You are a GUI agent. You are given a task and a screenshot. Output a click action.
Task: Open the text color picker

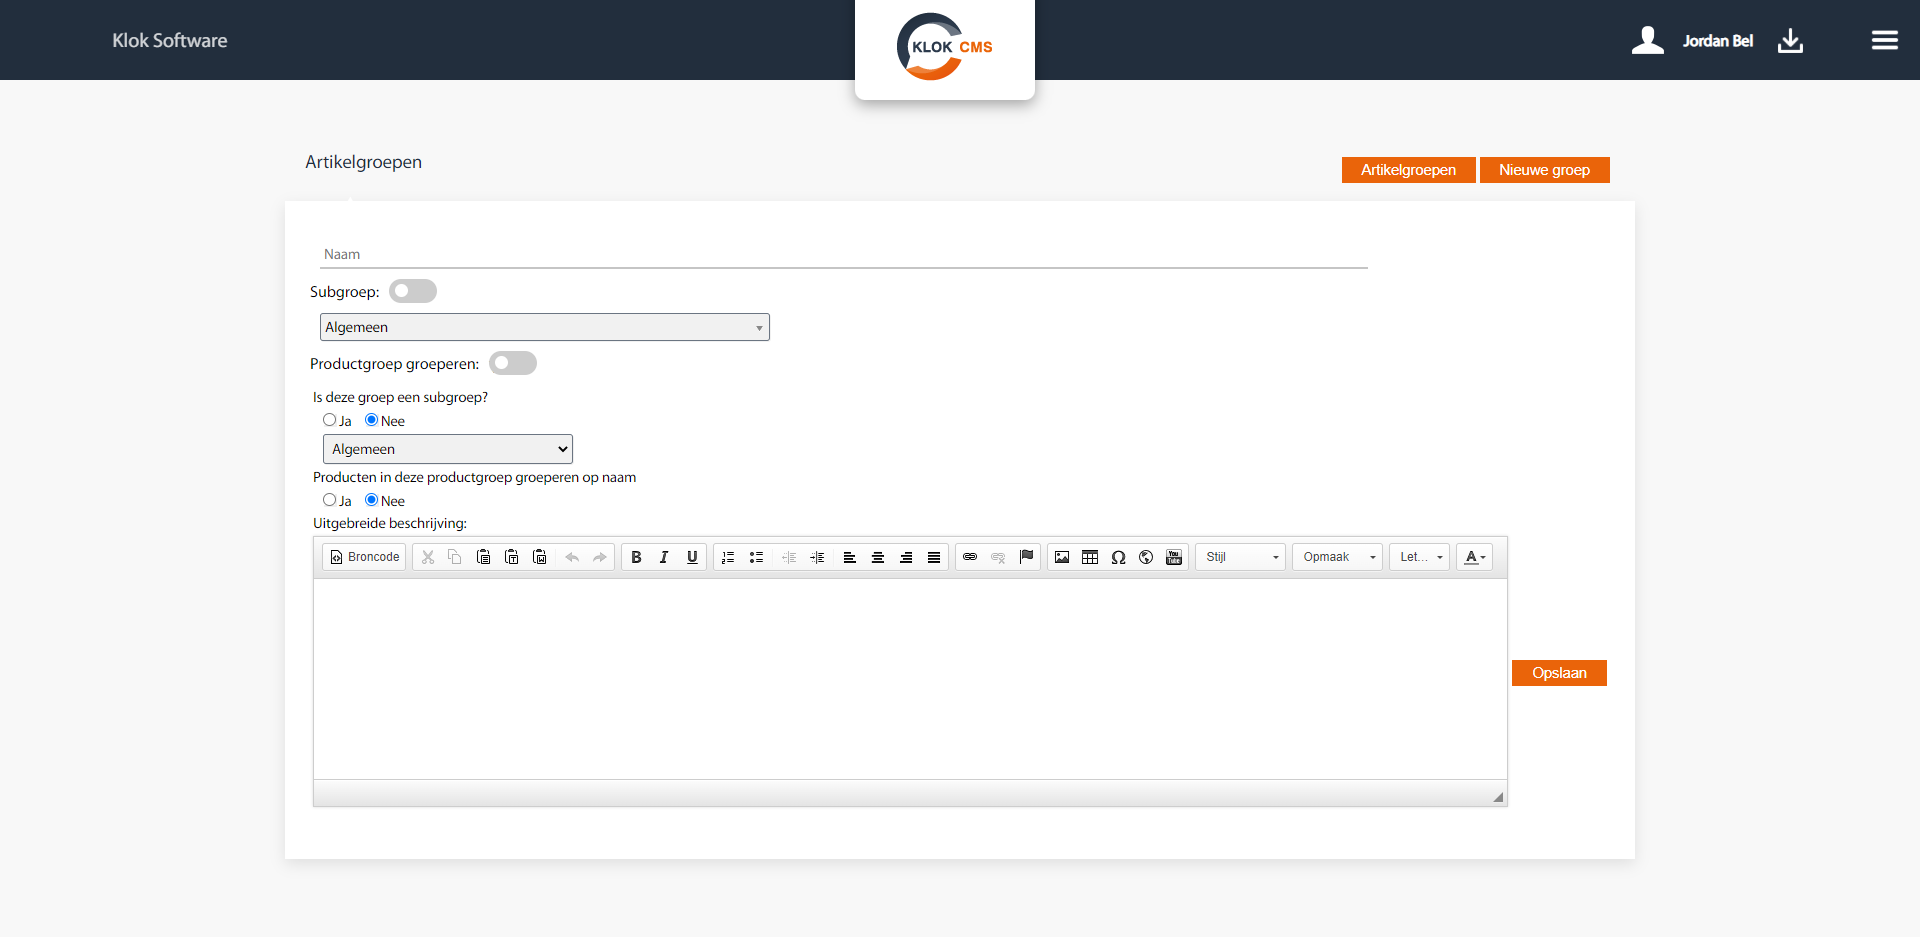tap(1475, 557)
